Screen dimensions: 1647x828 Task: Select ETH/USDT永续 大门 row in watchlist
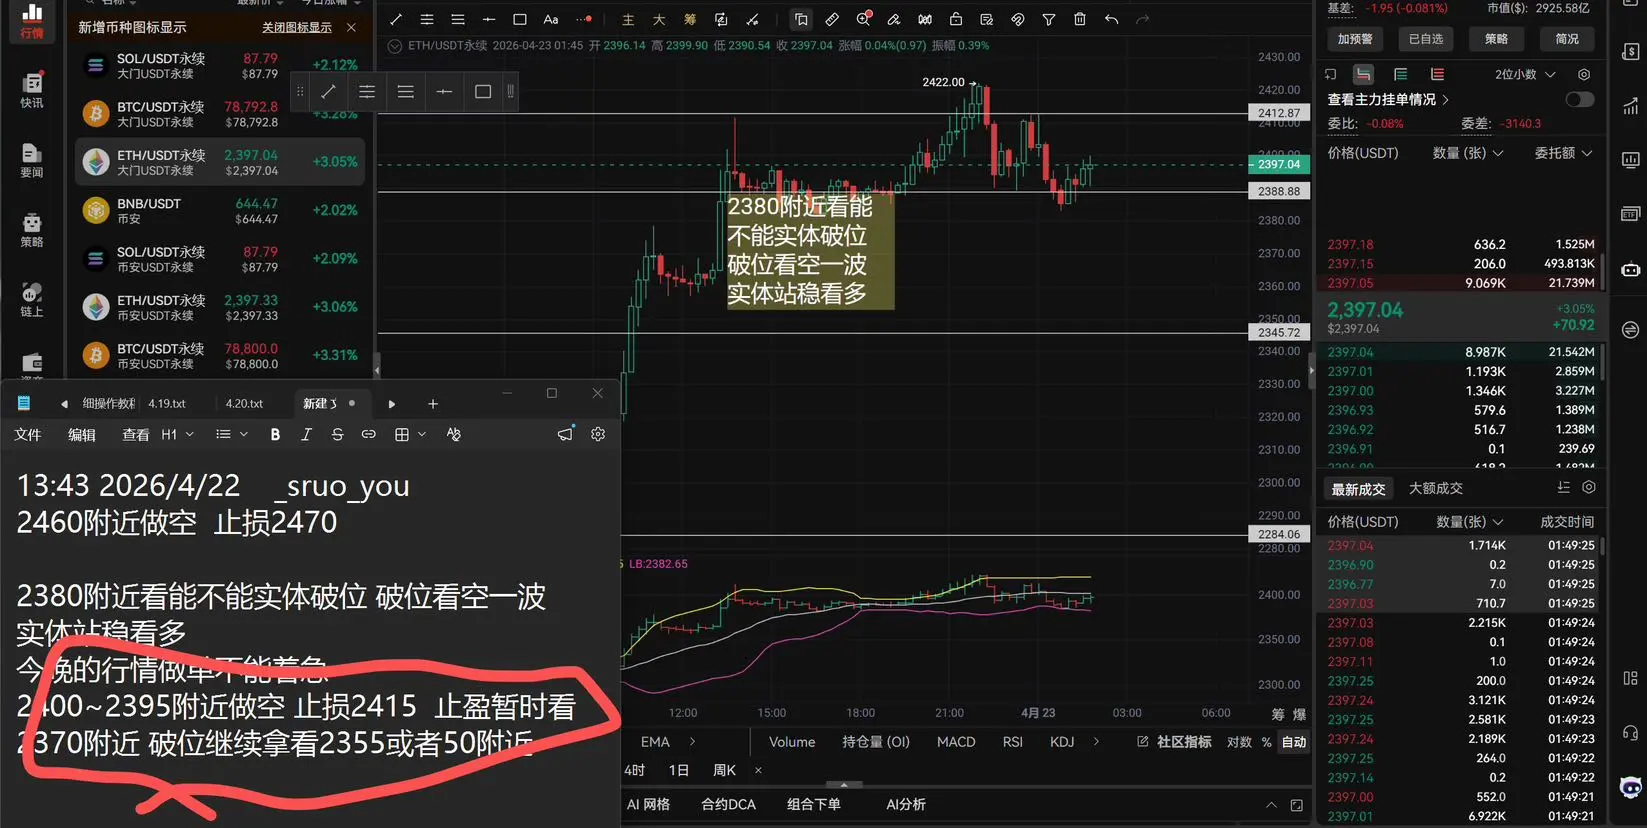coord(220,162)
